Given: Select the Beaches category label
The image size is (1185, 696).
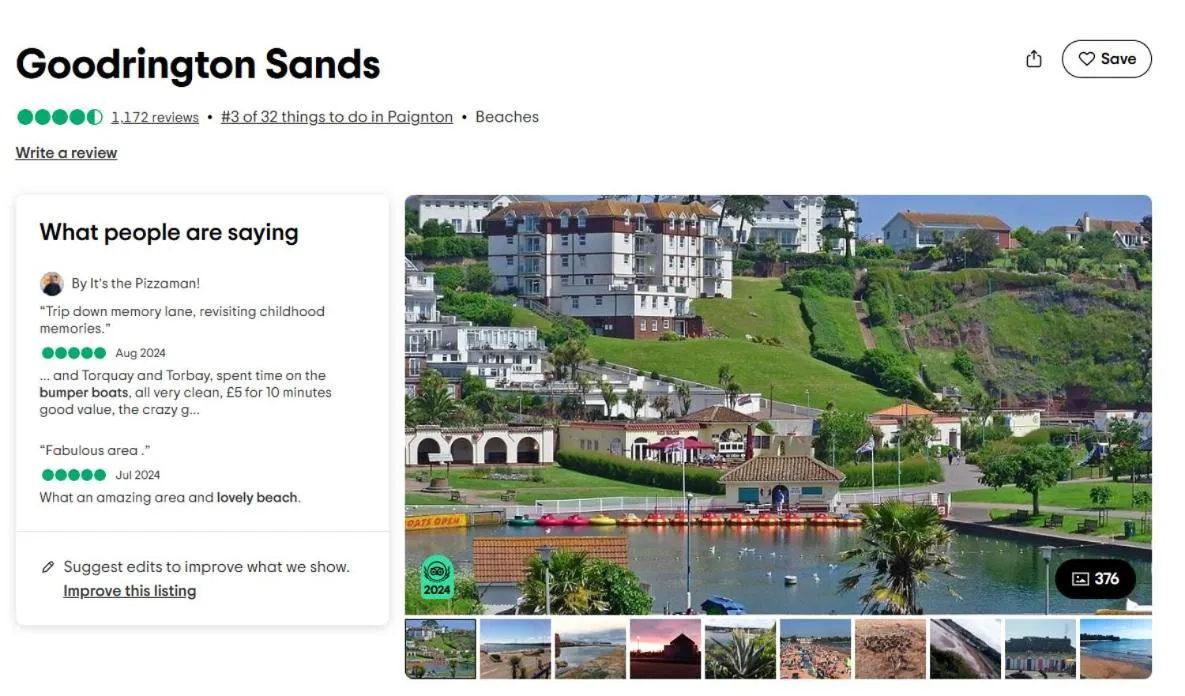Looking at the screenshot, I should (x=507, y=117).
